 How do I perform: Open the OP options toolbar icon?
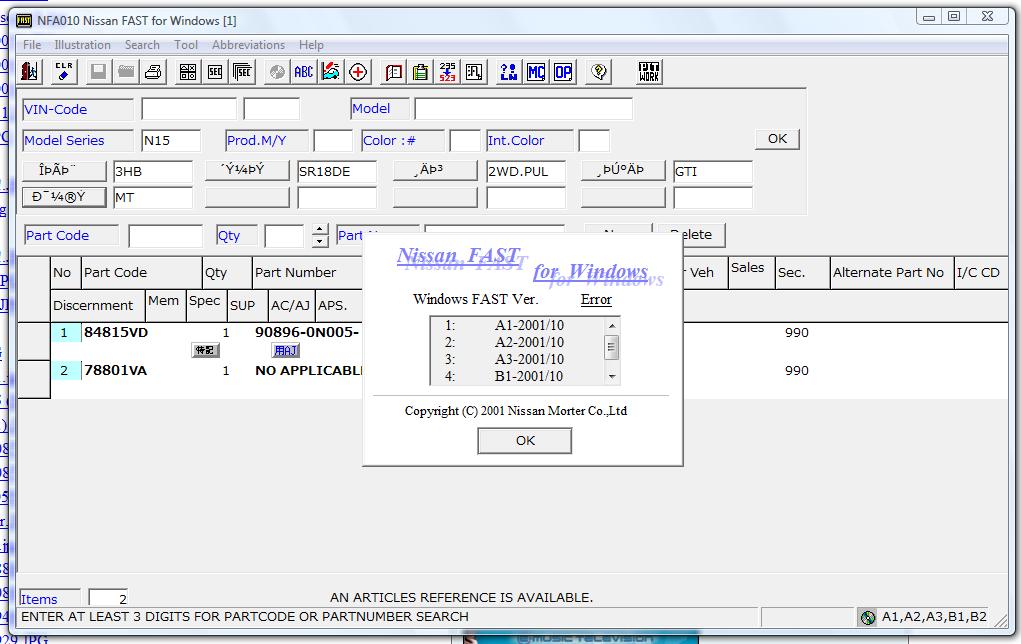[563, 71]
